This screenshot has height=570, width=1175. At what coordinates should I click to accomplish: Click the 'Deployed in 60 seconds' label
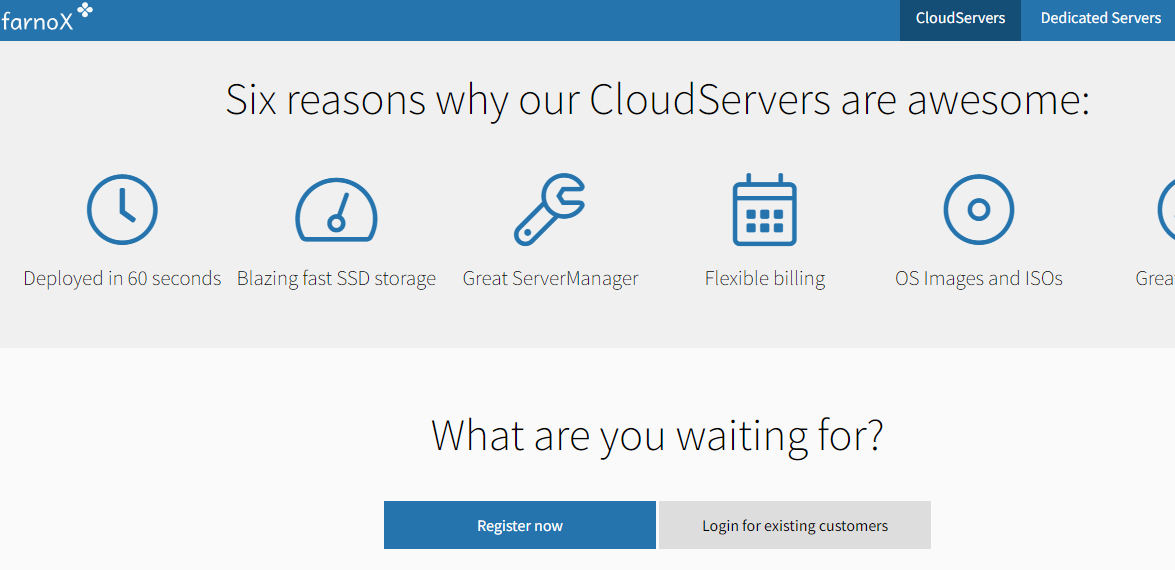(122, 279)
